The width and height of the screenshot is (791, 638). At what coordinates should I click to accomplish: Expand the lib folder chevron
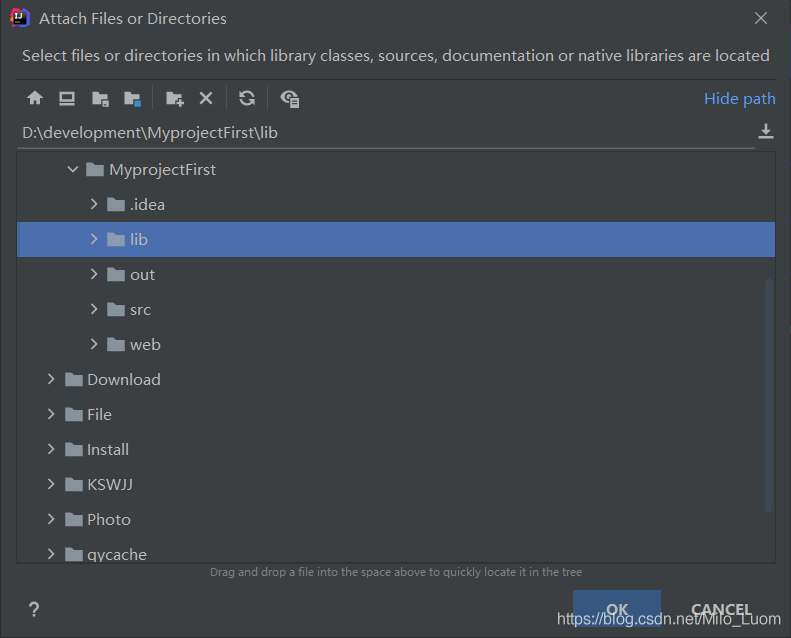click(94, 239)
